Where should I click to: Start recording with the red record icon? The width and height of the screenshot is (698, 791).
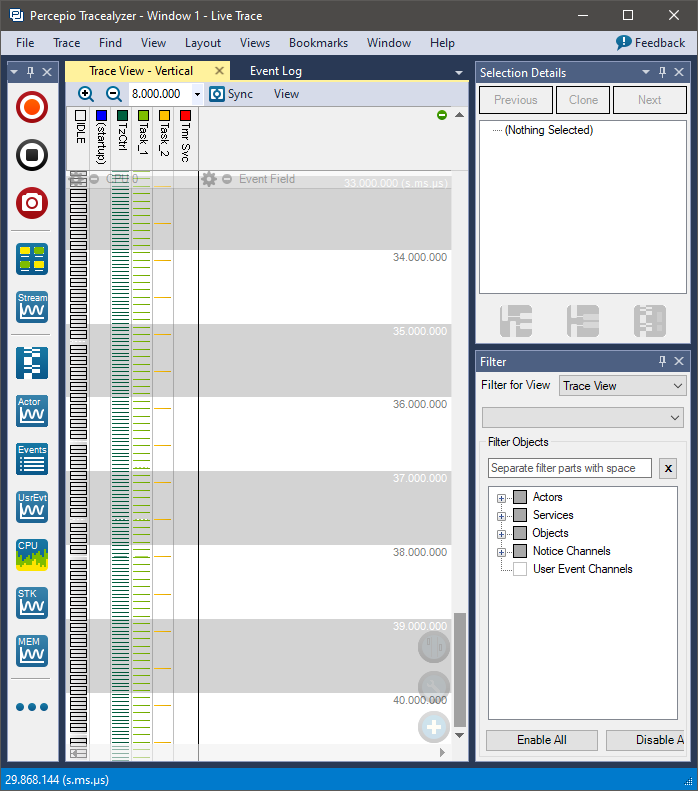(x=32, y=107)
